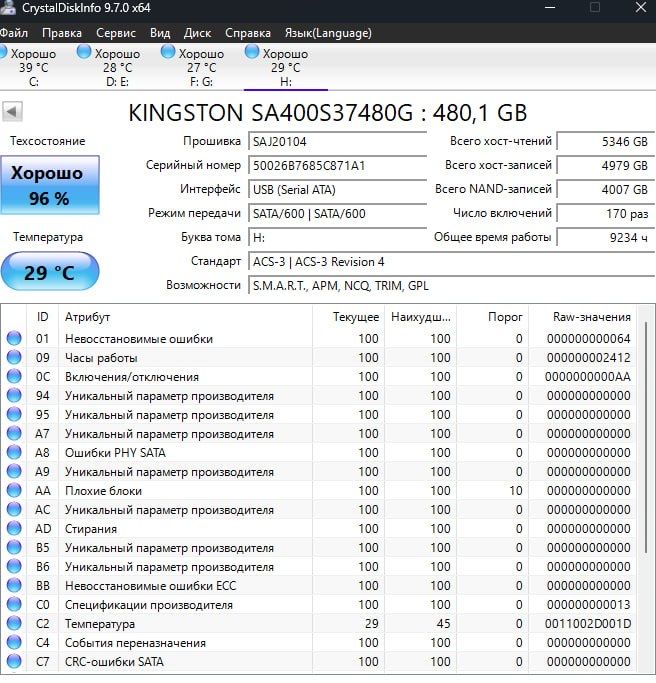Viewport: 656px width, 683px height.
Task: Click status orb of attribute 95 row
Action: pos(14,414)
